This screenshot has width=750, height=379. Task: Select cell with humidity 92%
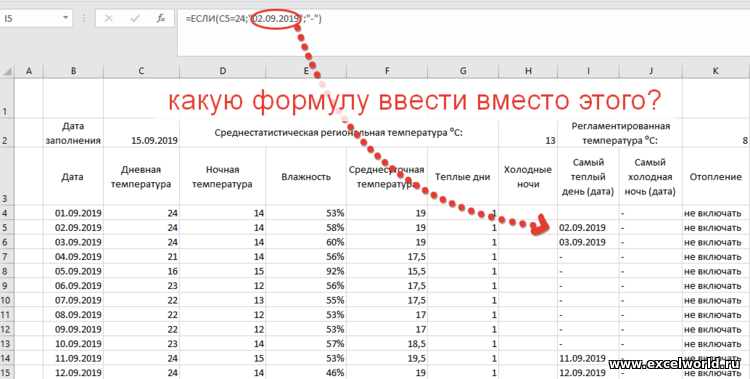306,271
